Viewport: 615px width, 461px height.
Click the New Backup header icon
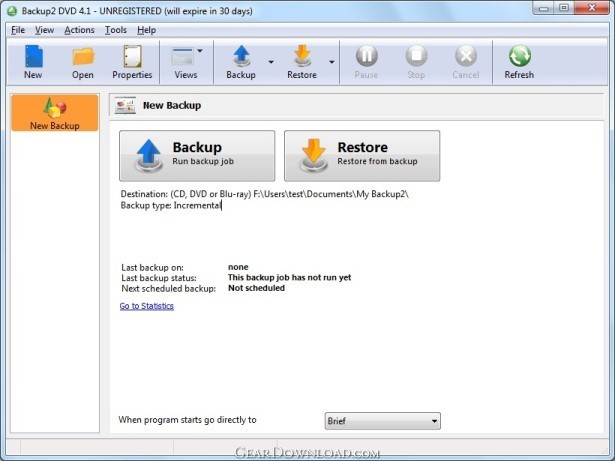[126, 105]
